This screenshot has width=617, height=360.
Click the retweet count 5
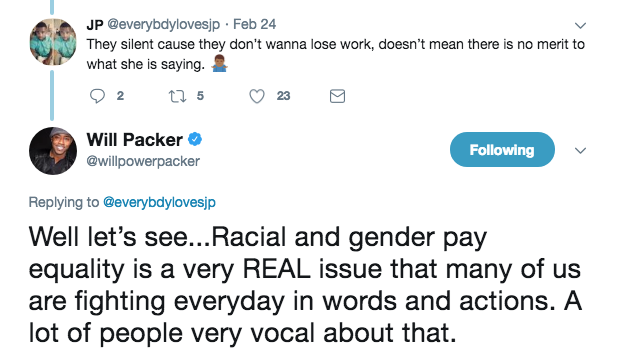point(200,96)
